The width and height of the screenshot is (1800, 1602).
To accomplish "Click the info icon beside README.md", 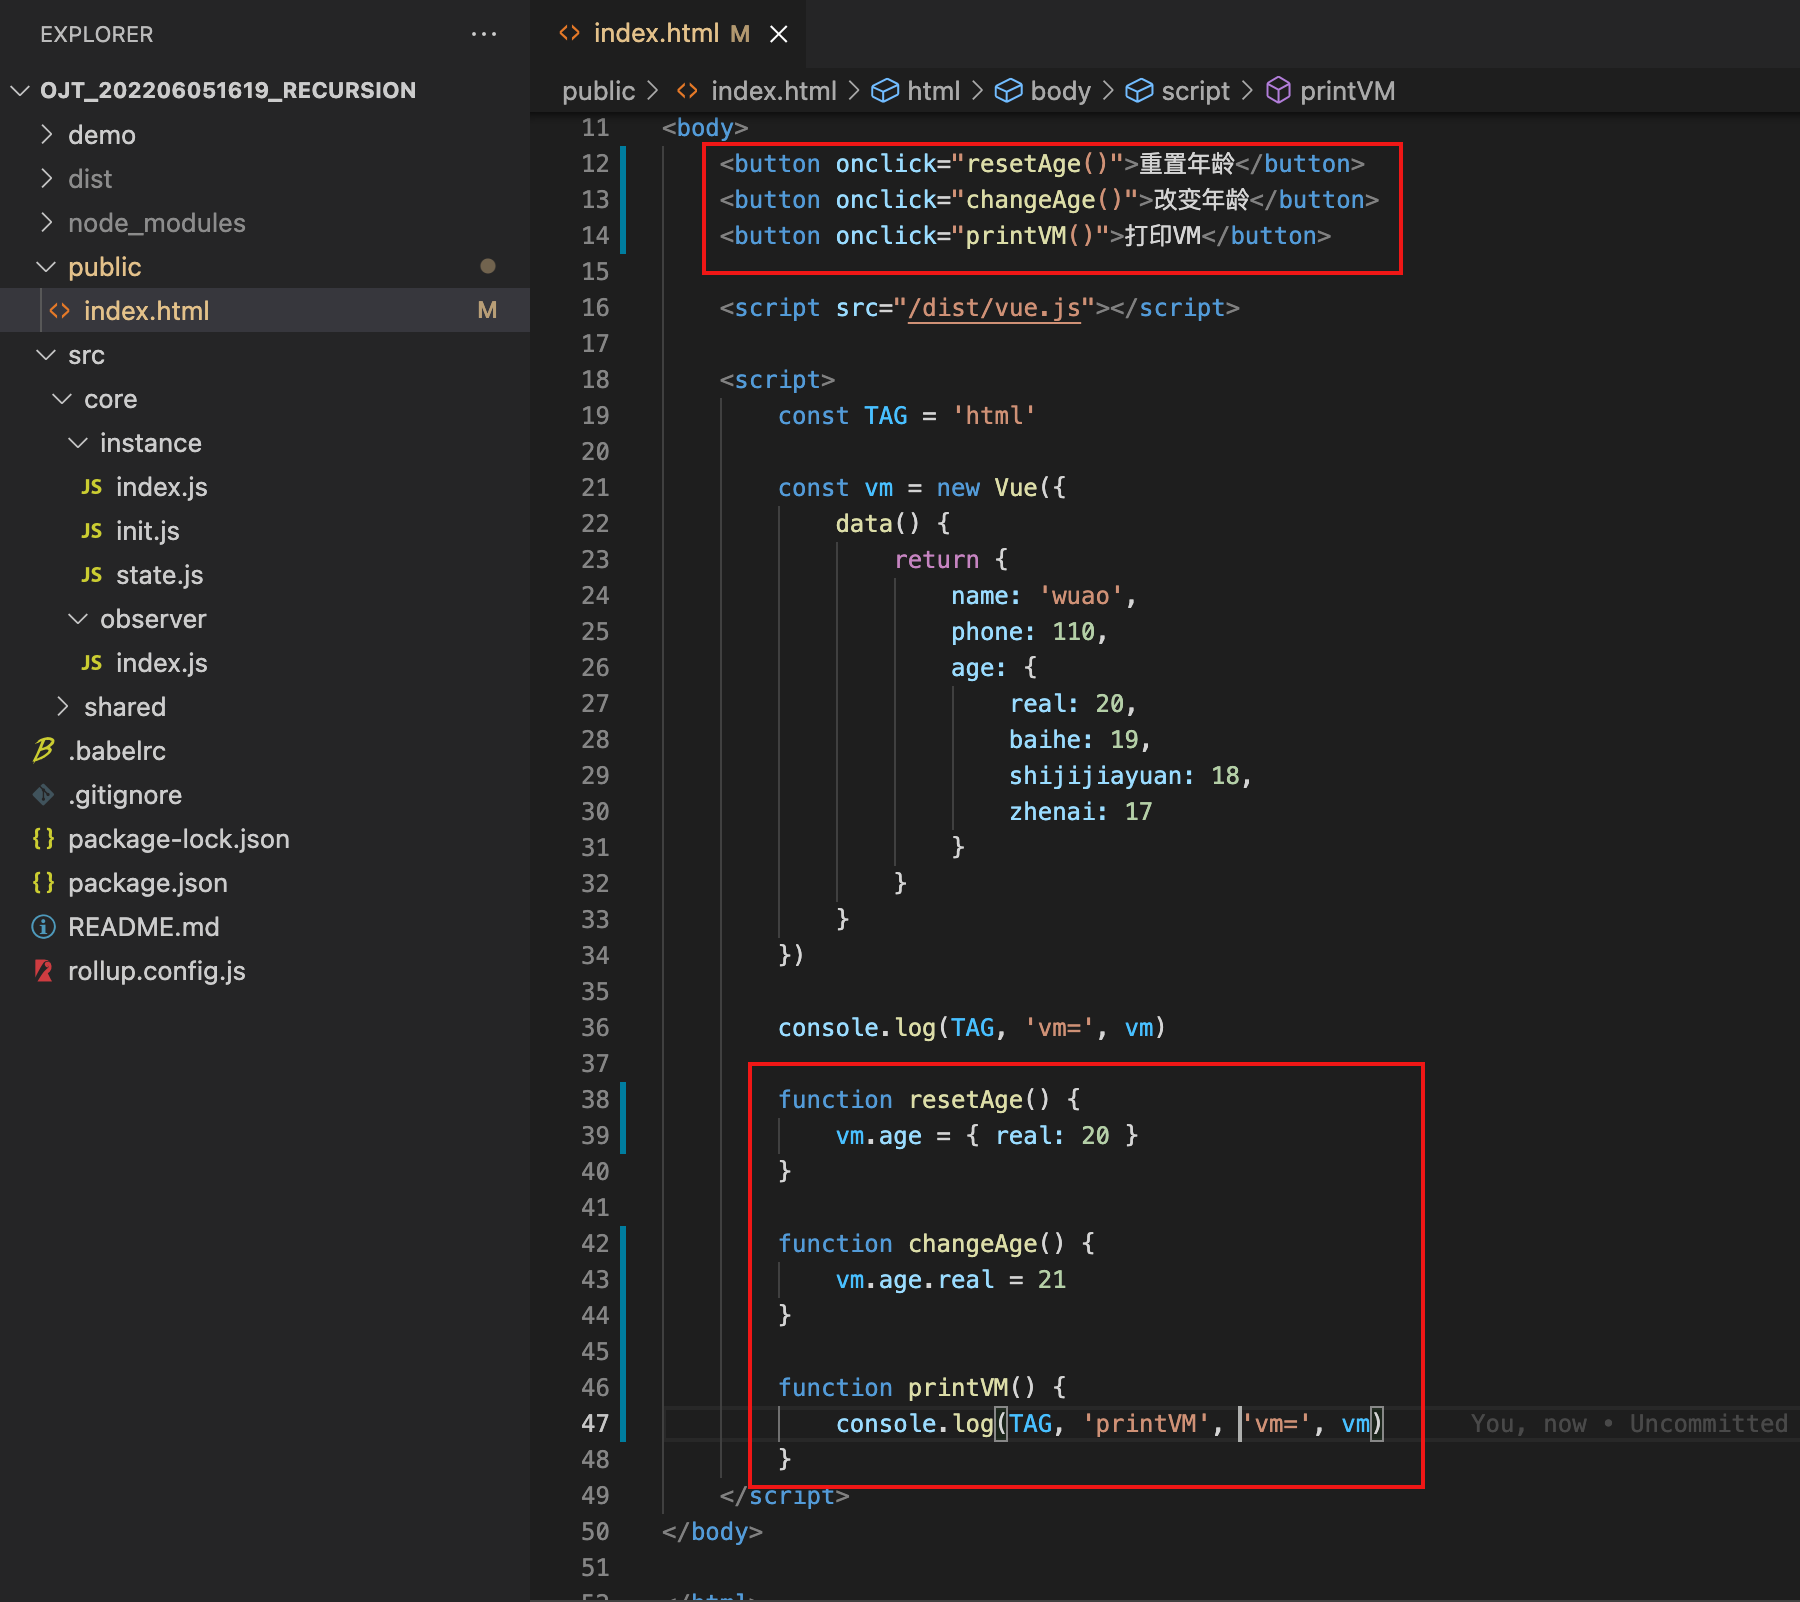I will [x=43, y=926].
